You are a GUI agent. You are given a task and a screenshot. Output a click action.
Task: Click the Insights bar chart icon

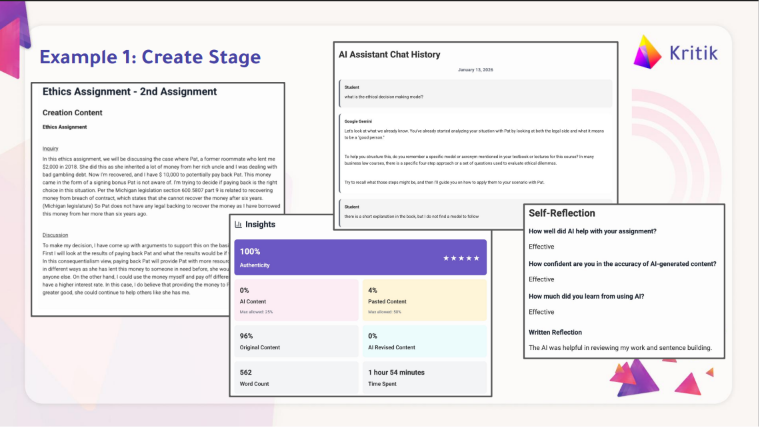(238, 225)
